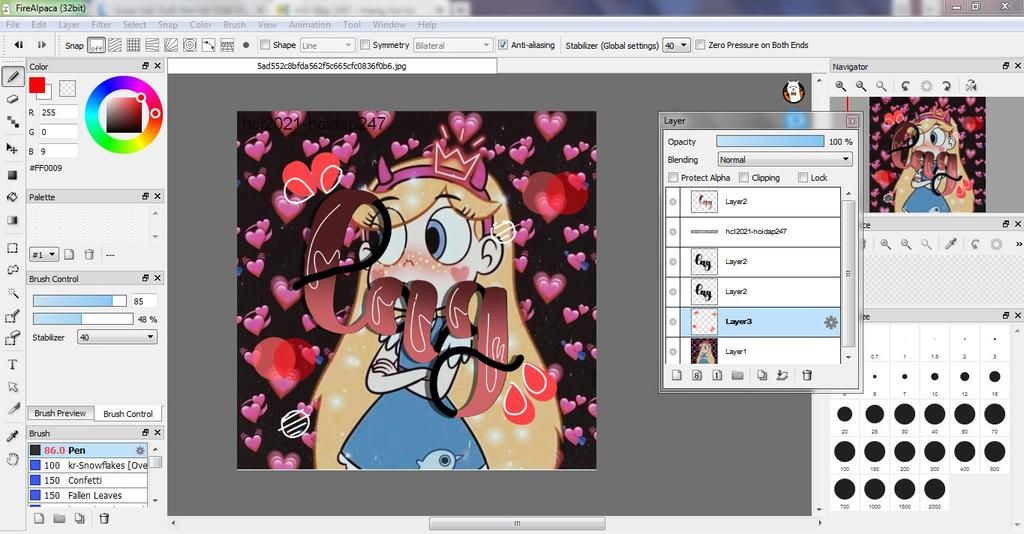The width and height of the screenshot is (1024, 534).
Task: Flip view with Navigator mirror icon
Action: 970,87
